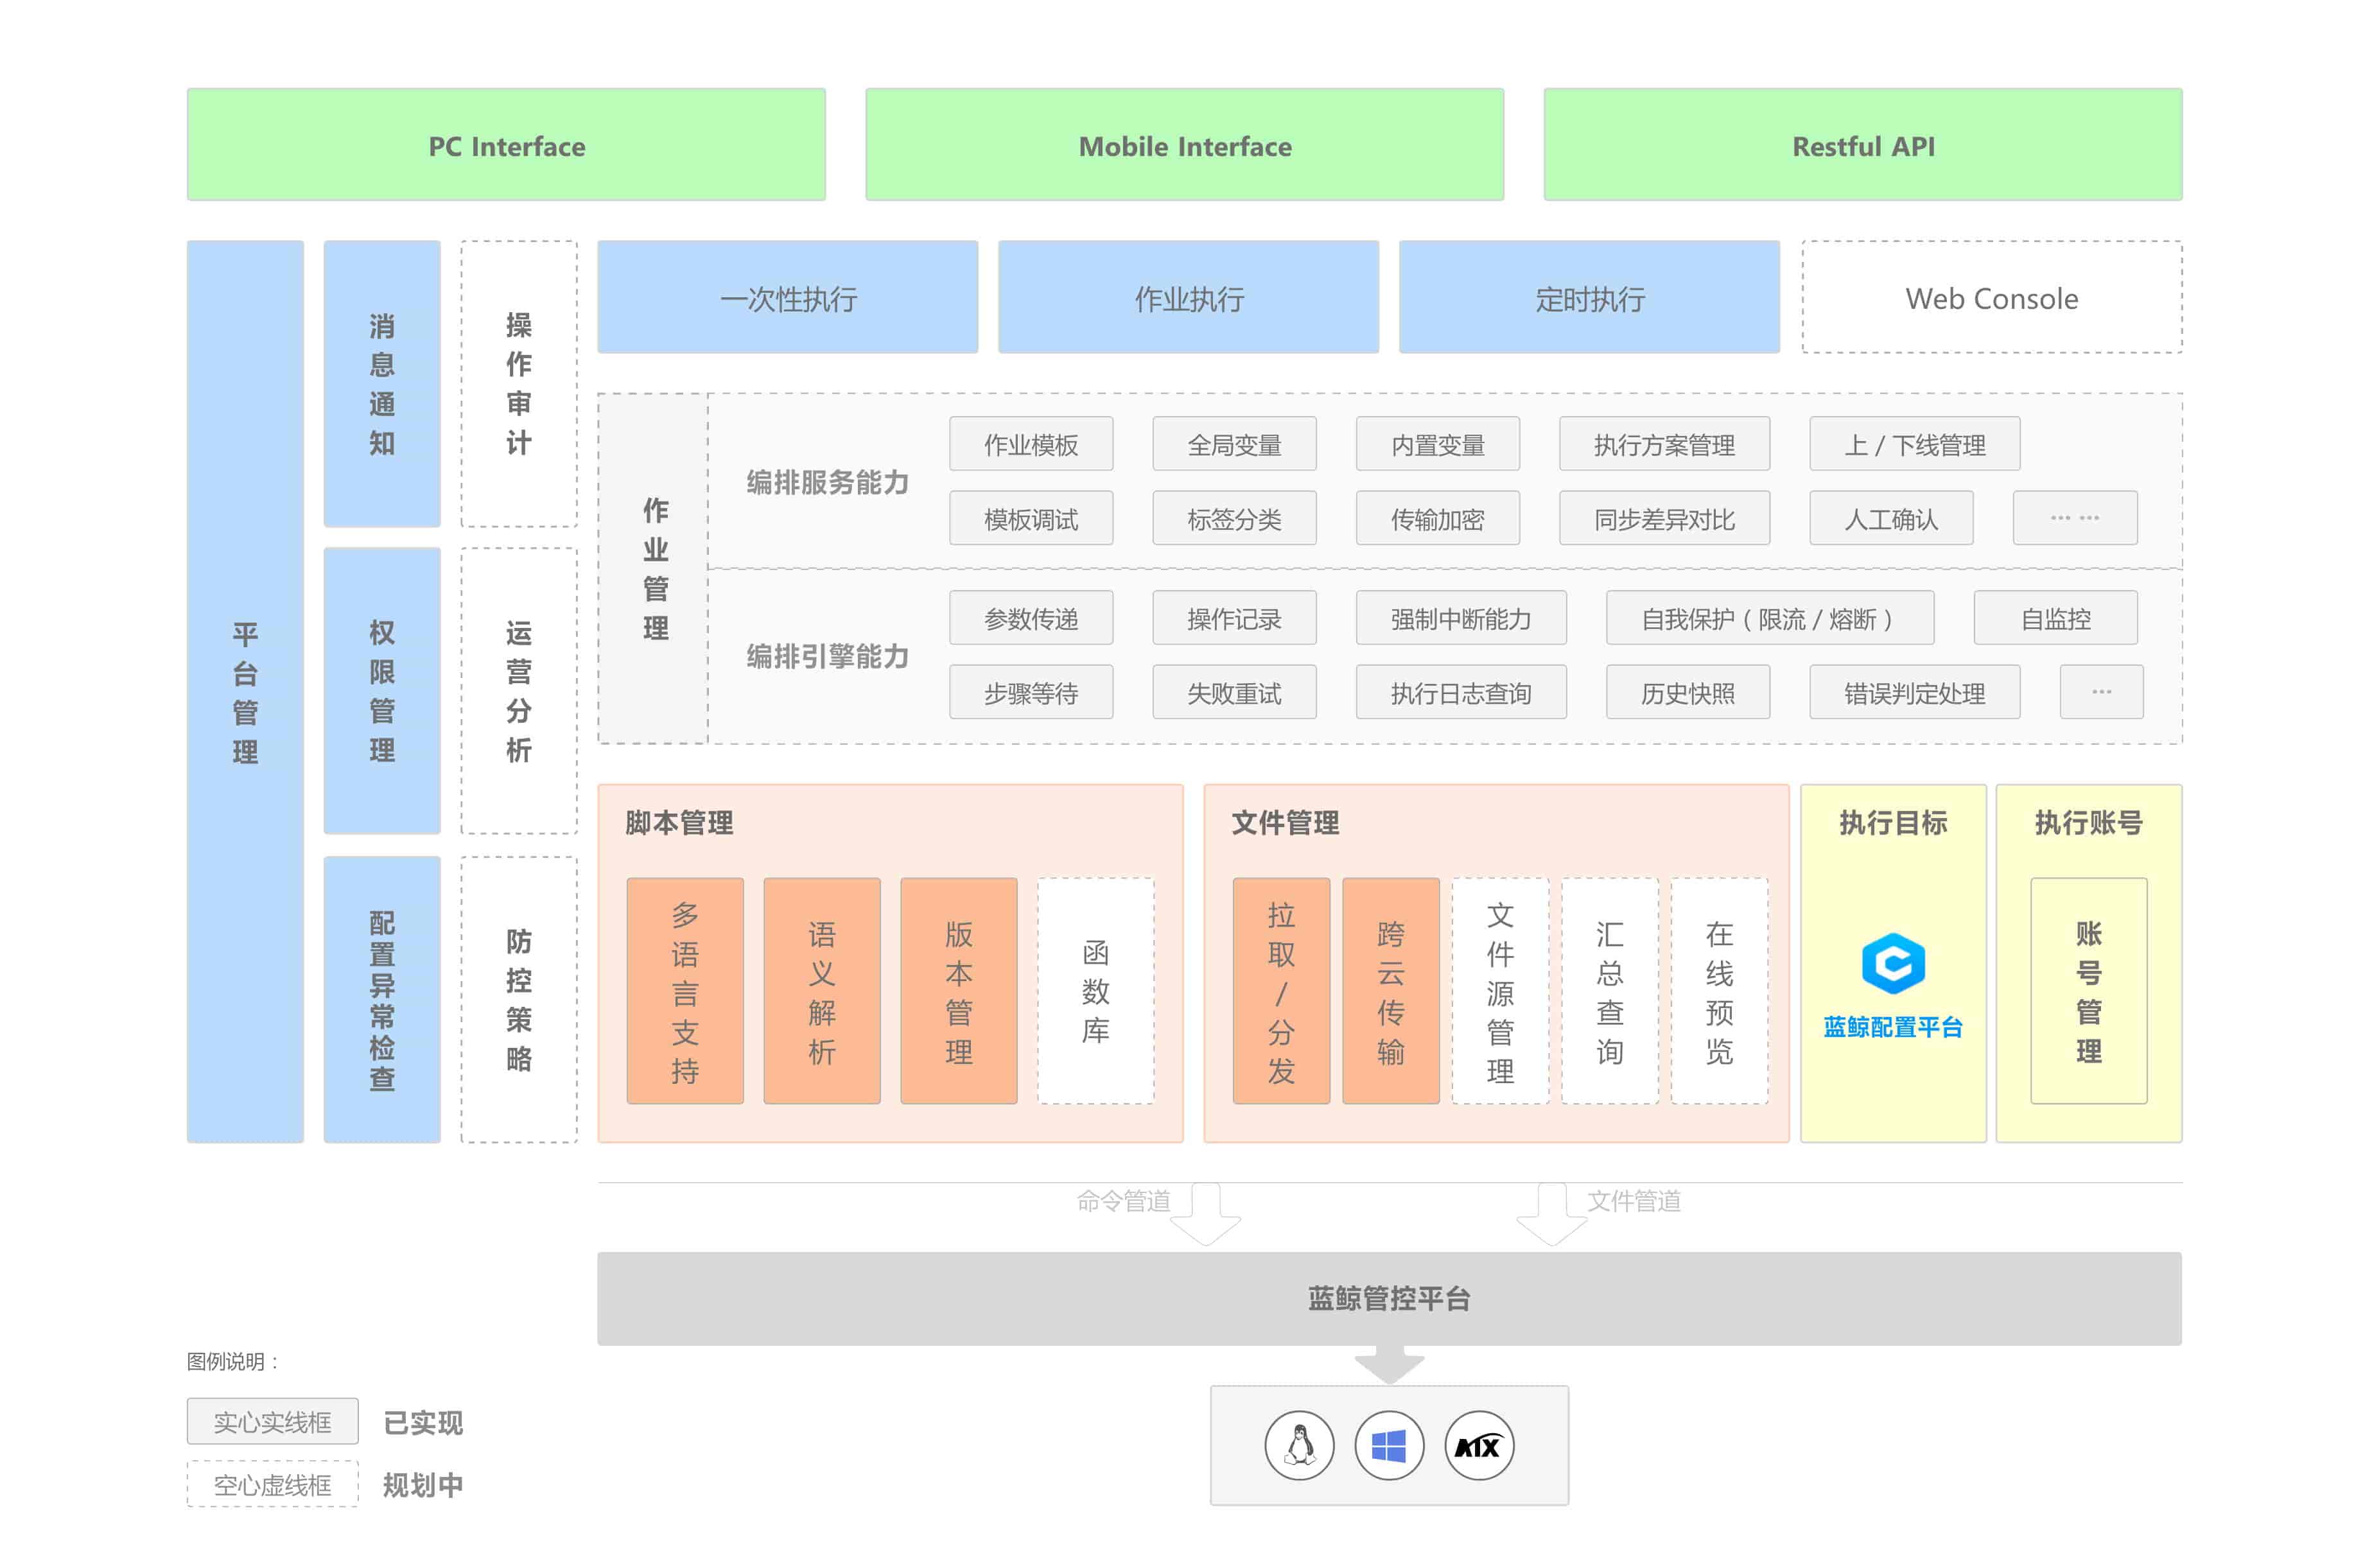This screenshot has height=1568, width=2372.
Task: Click the Windows logo icon
Action: pos(1388,1445)
